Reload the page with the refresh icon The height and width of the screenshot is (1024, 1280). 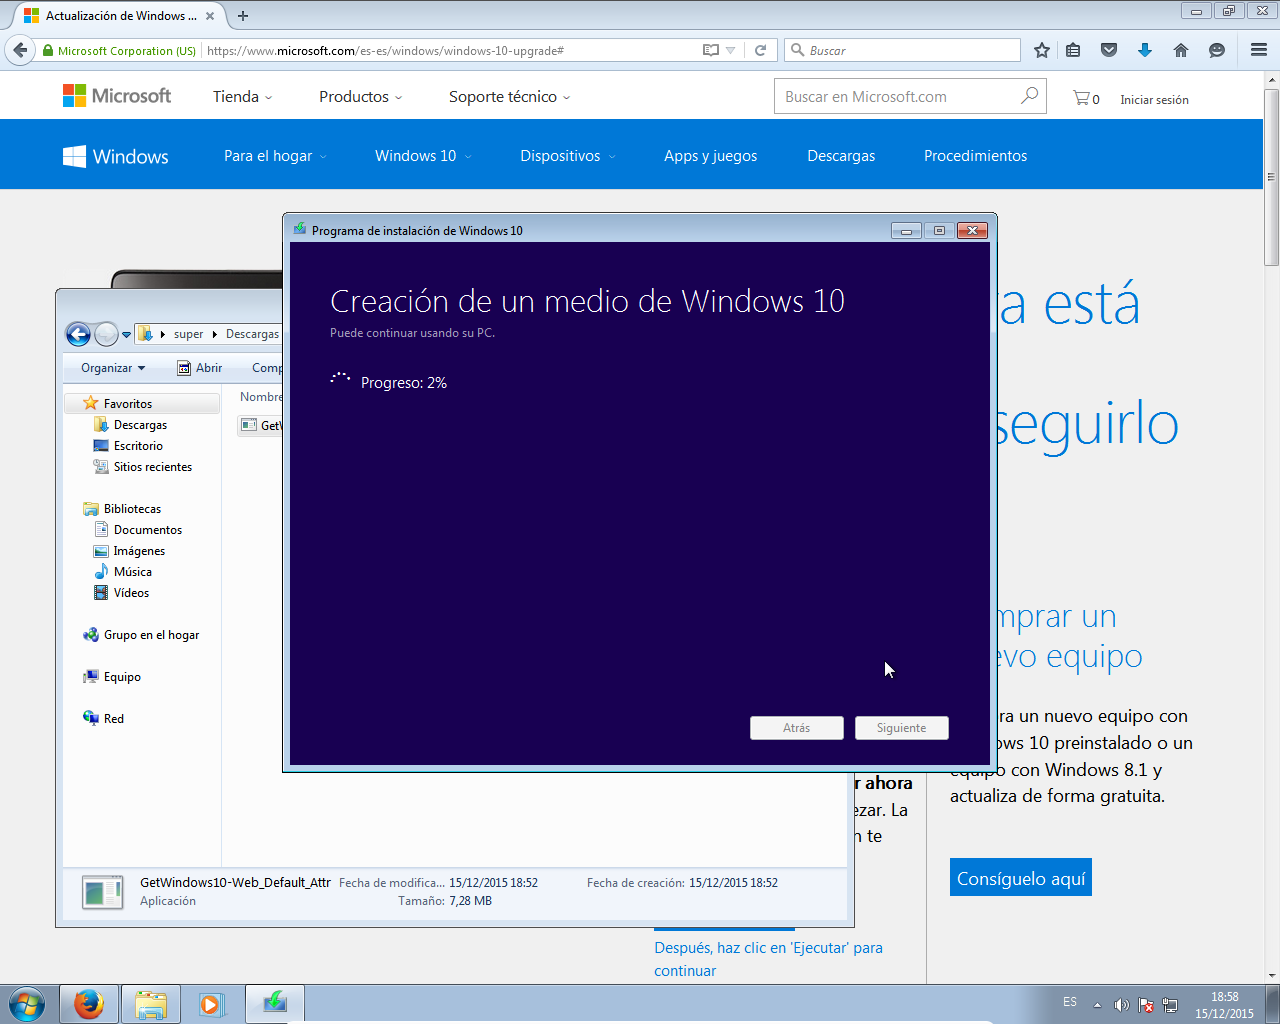(761, 49)
